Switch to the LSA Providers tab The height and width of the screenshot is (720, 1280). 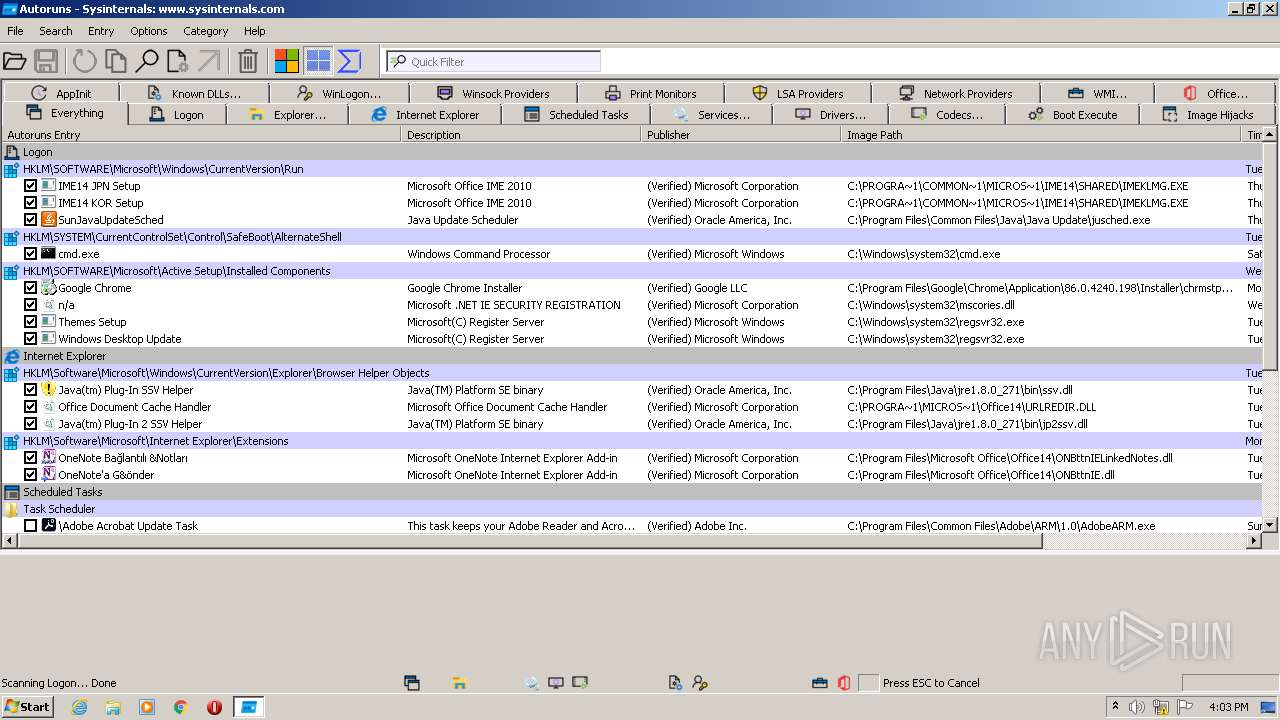click(x=799, y=94)
